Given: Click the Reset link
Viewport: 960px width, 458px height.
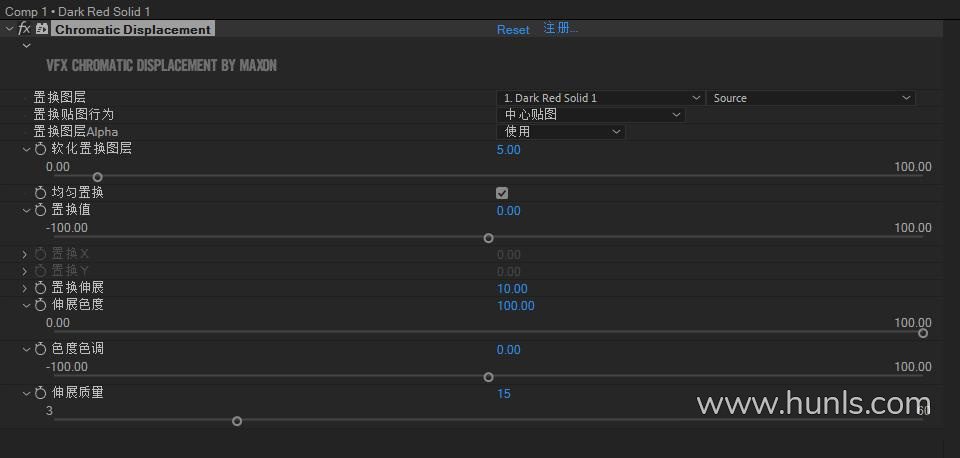Looking at the screenshot, I should coord(513,30).
